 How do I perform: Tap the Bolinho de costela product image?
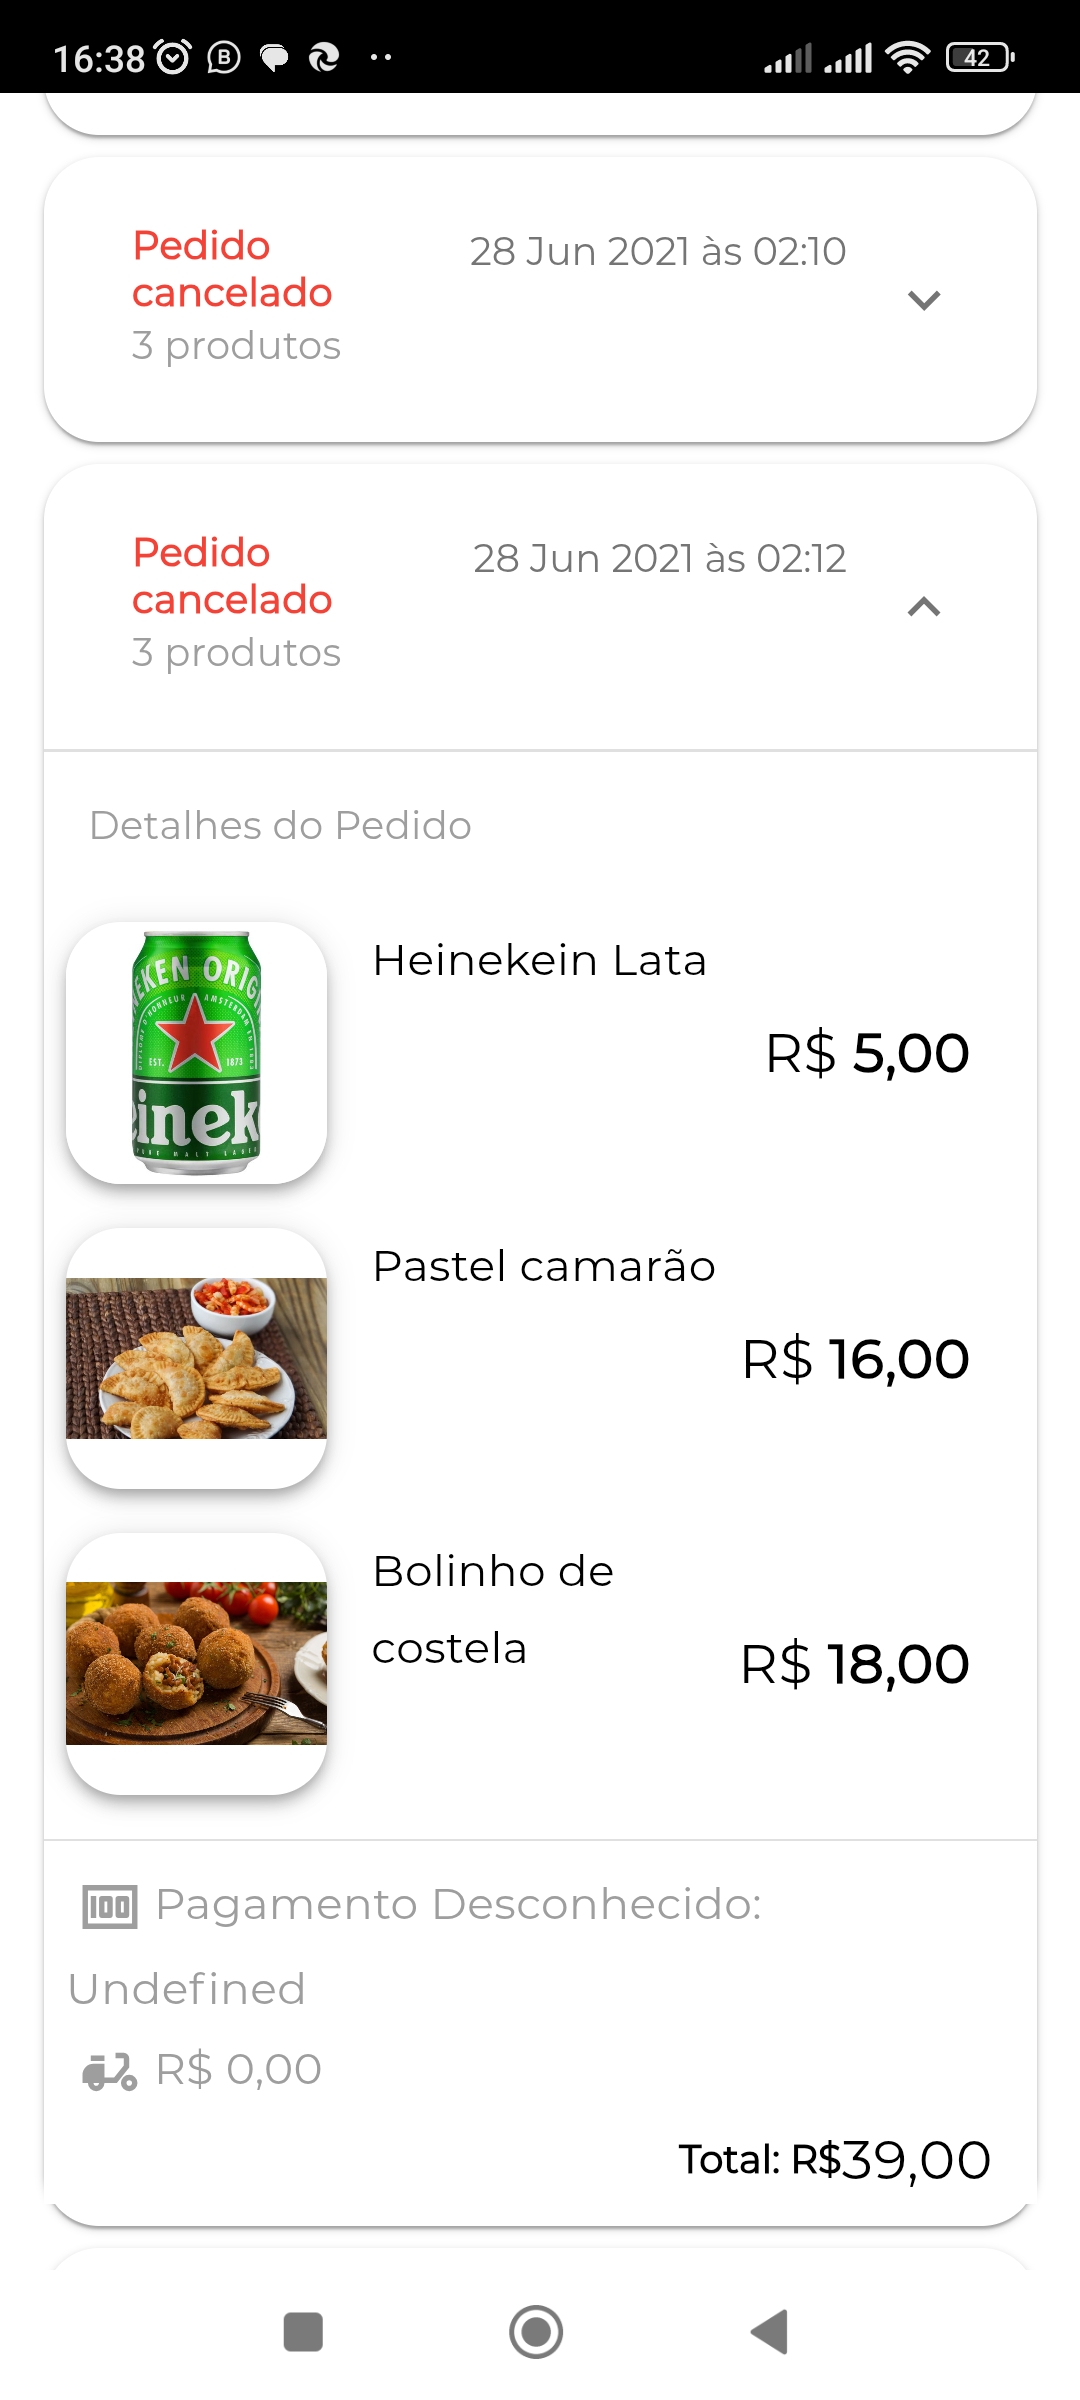pyautogui.click(x=196, y=1663)
